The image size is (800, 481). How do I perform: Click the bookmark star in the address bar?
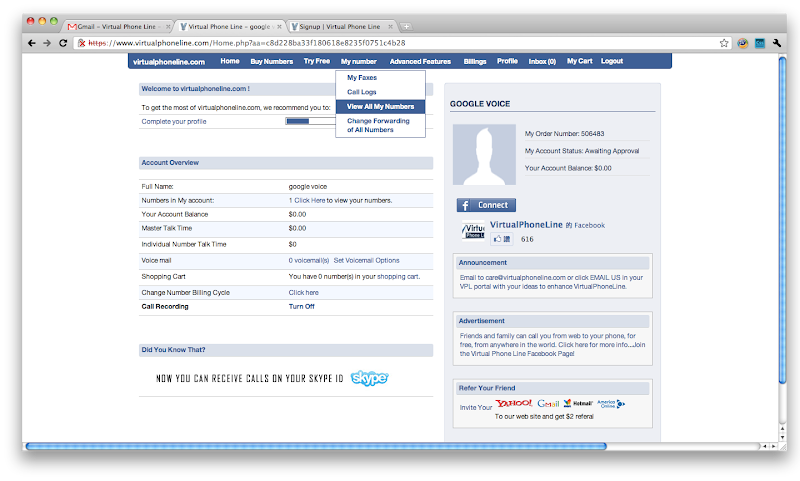point(723,43)
